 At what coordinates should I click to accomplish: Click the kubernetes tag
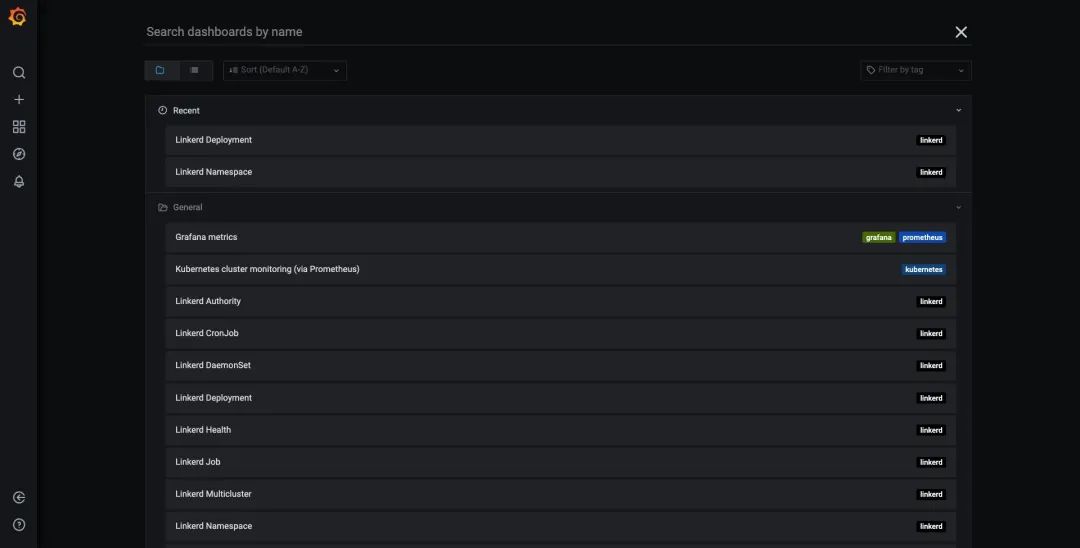924,269
